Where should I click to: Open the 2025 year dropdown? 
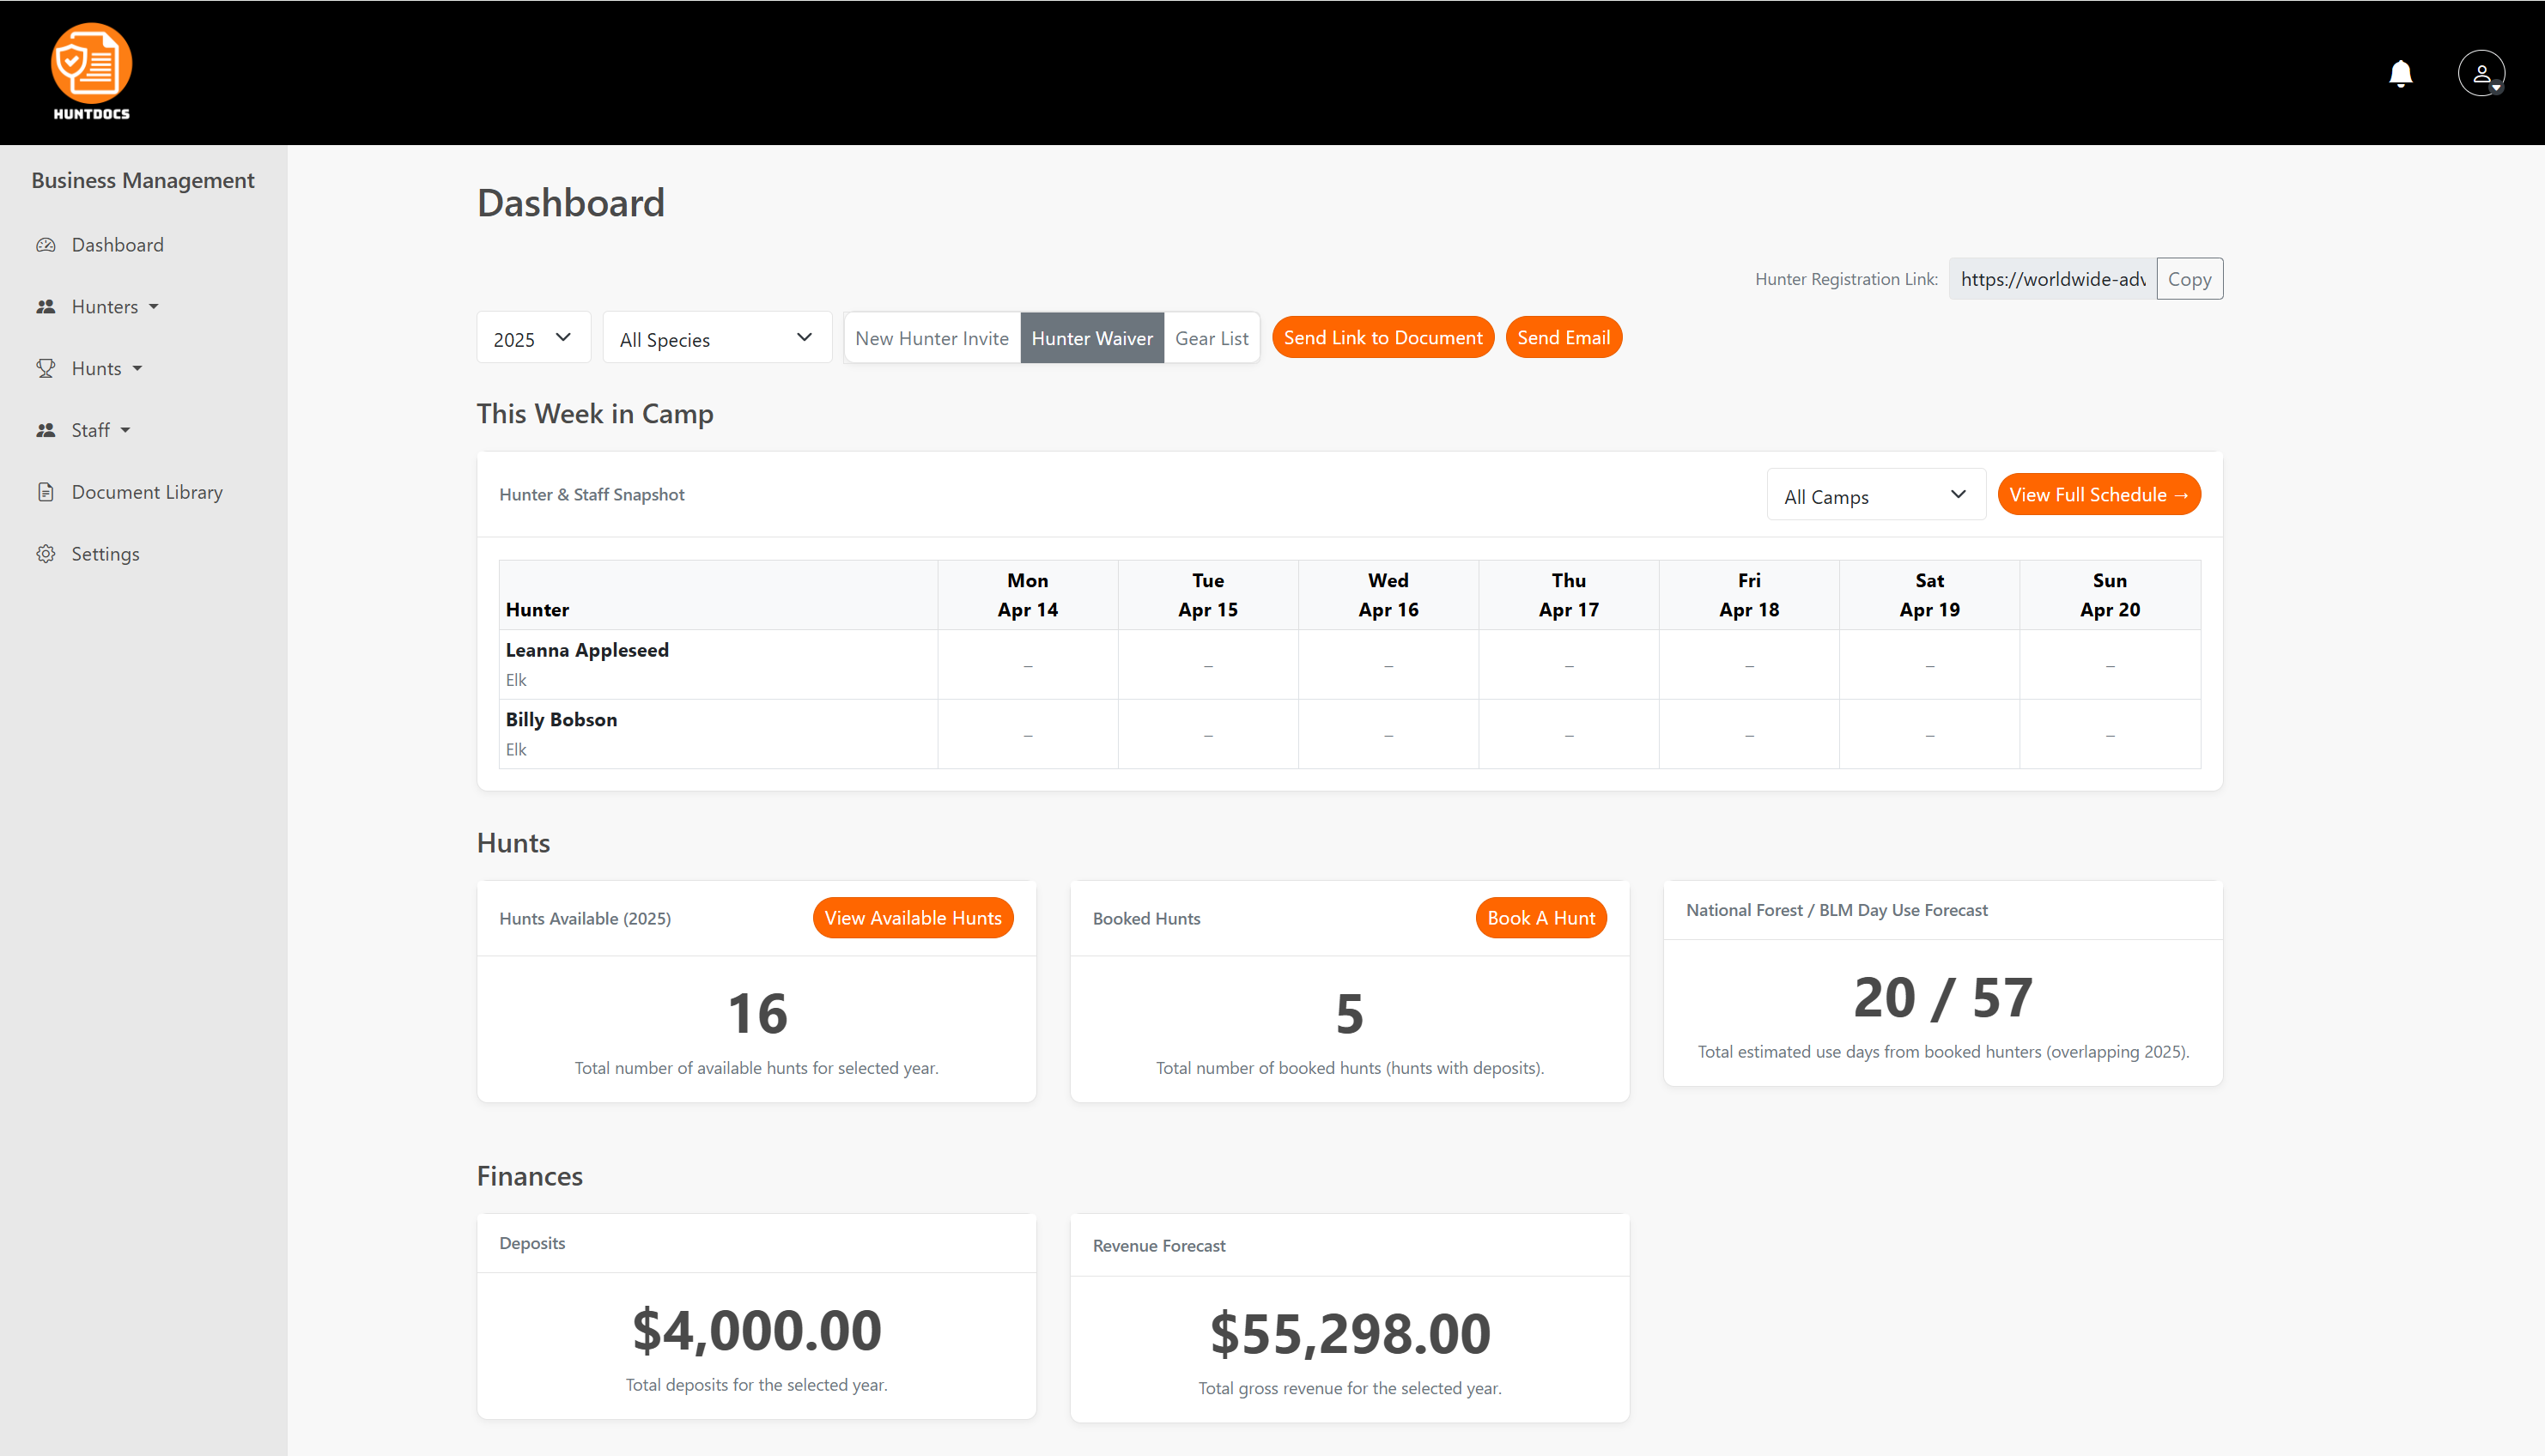click(533, 338)
